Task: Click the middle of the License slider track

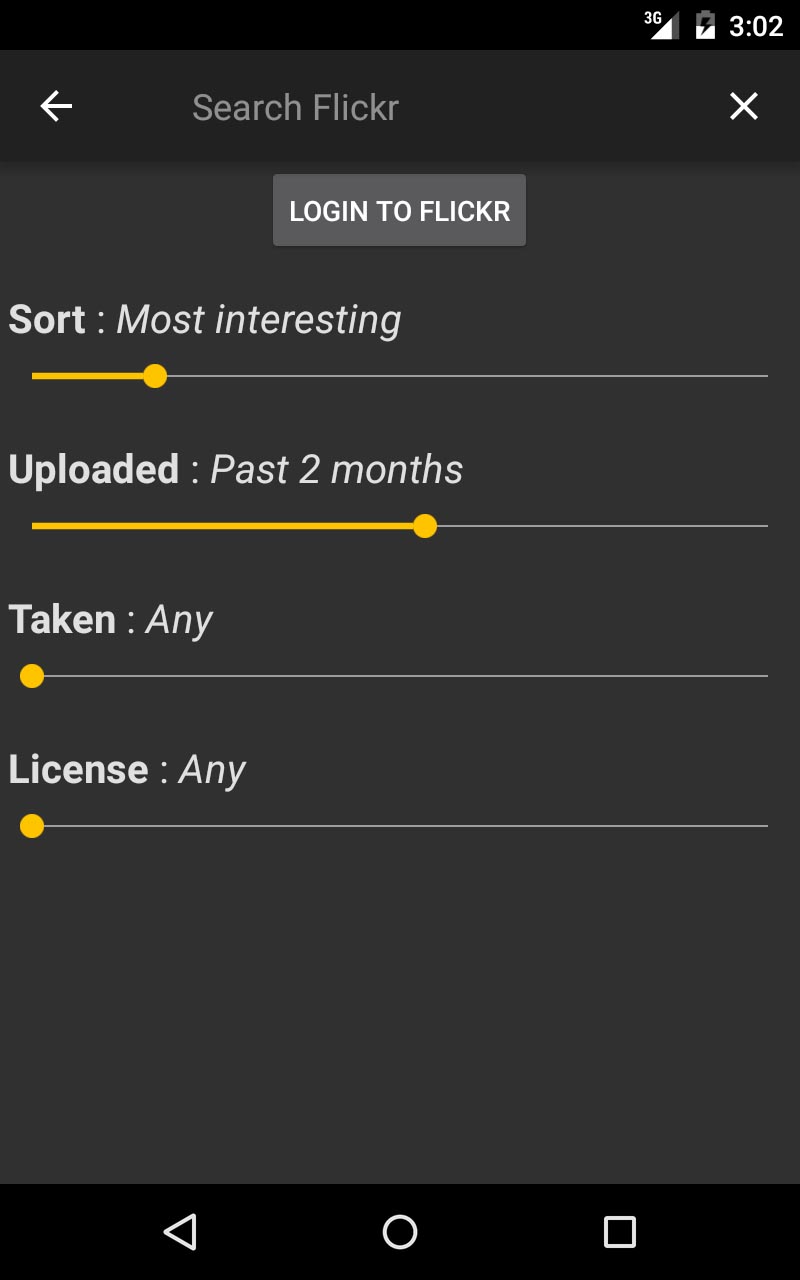Action: click(x=400, y=826)
